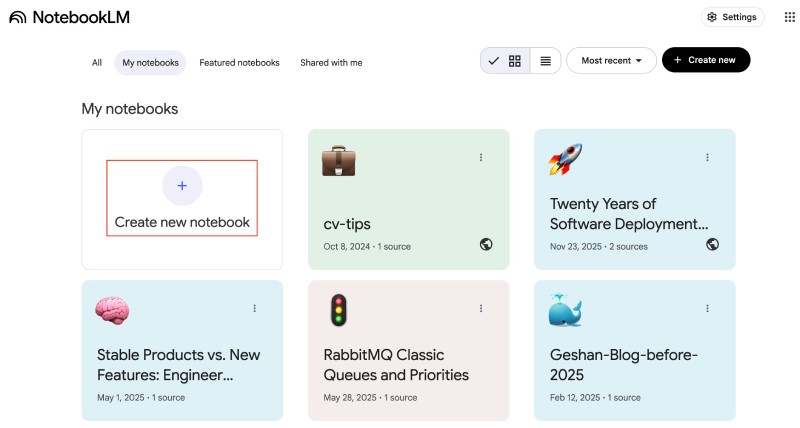This screenshot has height=428, width=800.
Task: Click the Create new button
Action: click(706, 60)
